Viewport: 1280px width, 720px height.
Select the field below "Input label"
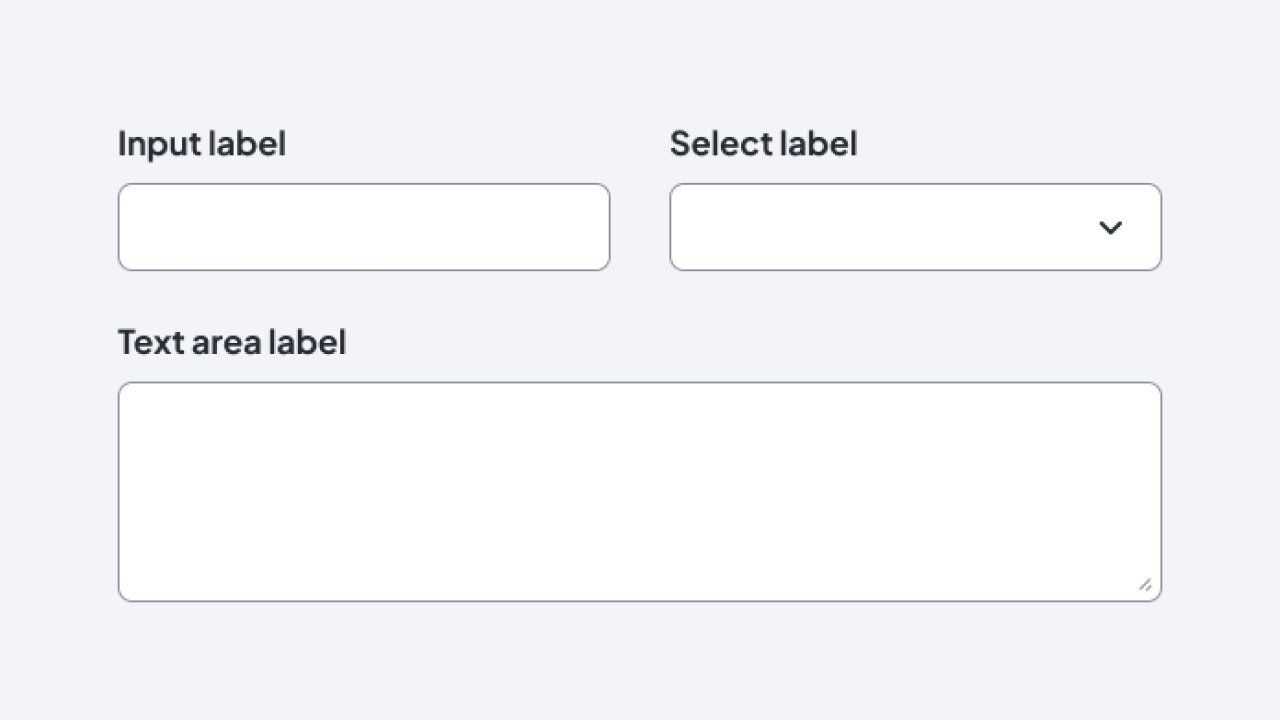(x=364, y=227)
